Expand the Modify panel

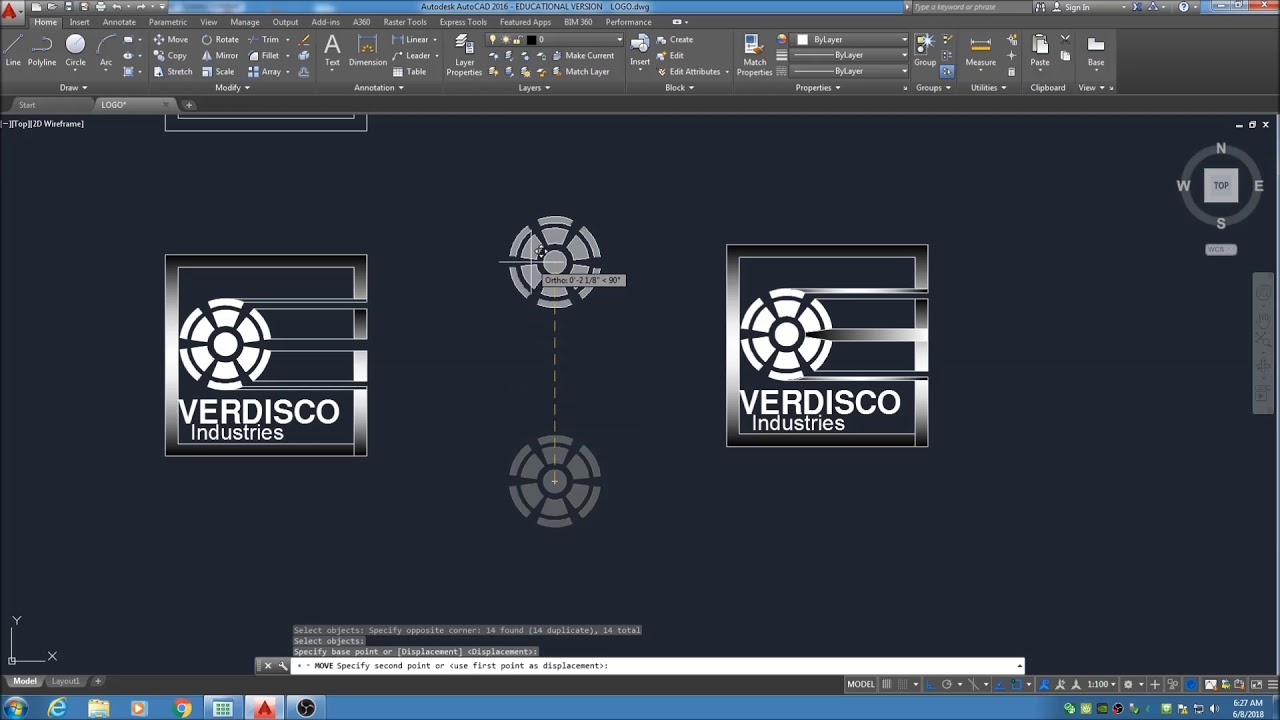point(232,88)
